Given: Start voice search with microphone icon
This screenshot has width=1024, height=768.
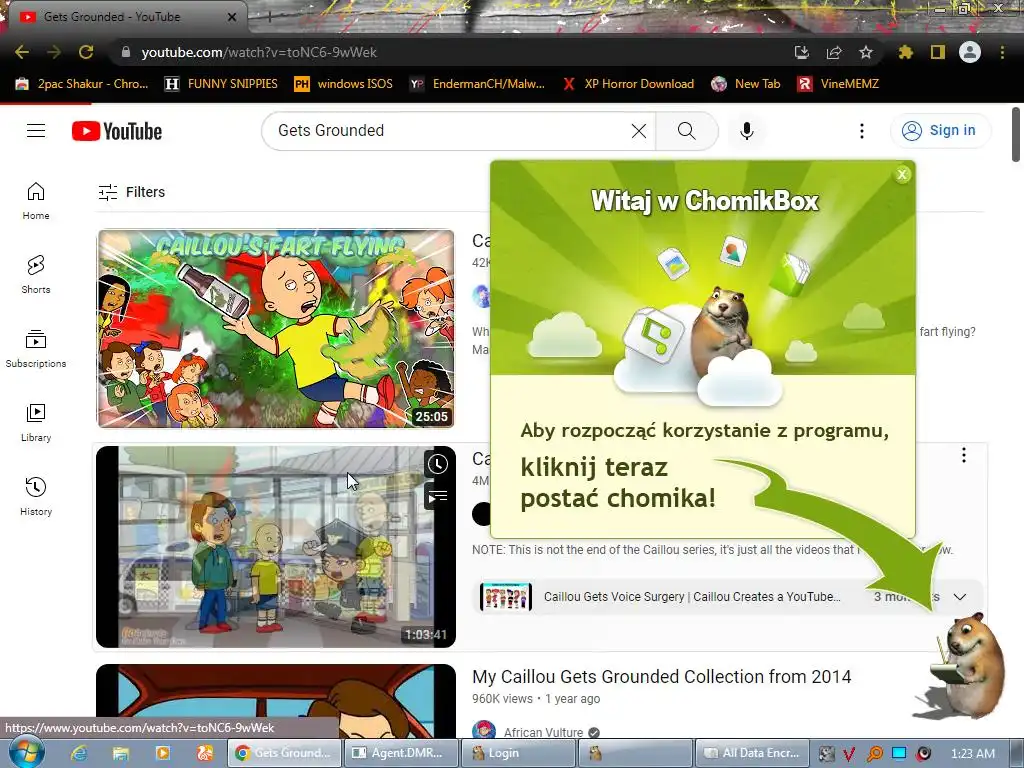Looking at the screenshot, I should [x=746, y=131].
